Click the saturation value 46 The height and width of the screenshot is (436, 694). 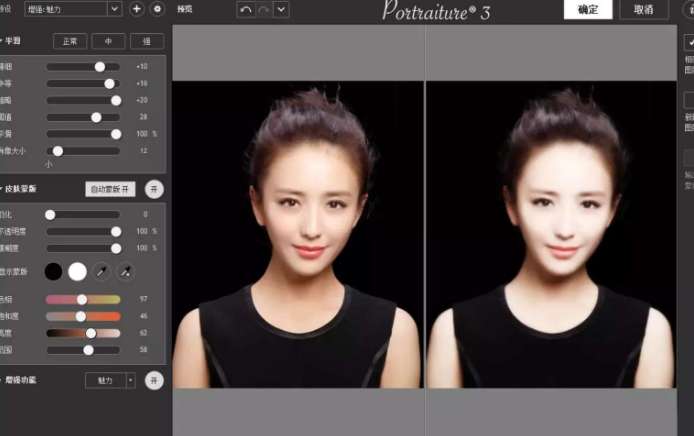[x=143, y=316]
